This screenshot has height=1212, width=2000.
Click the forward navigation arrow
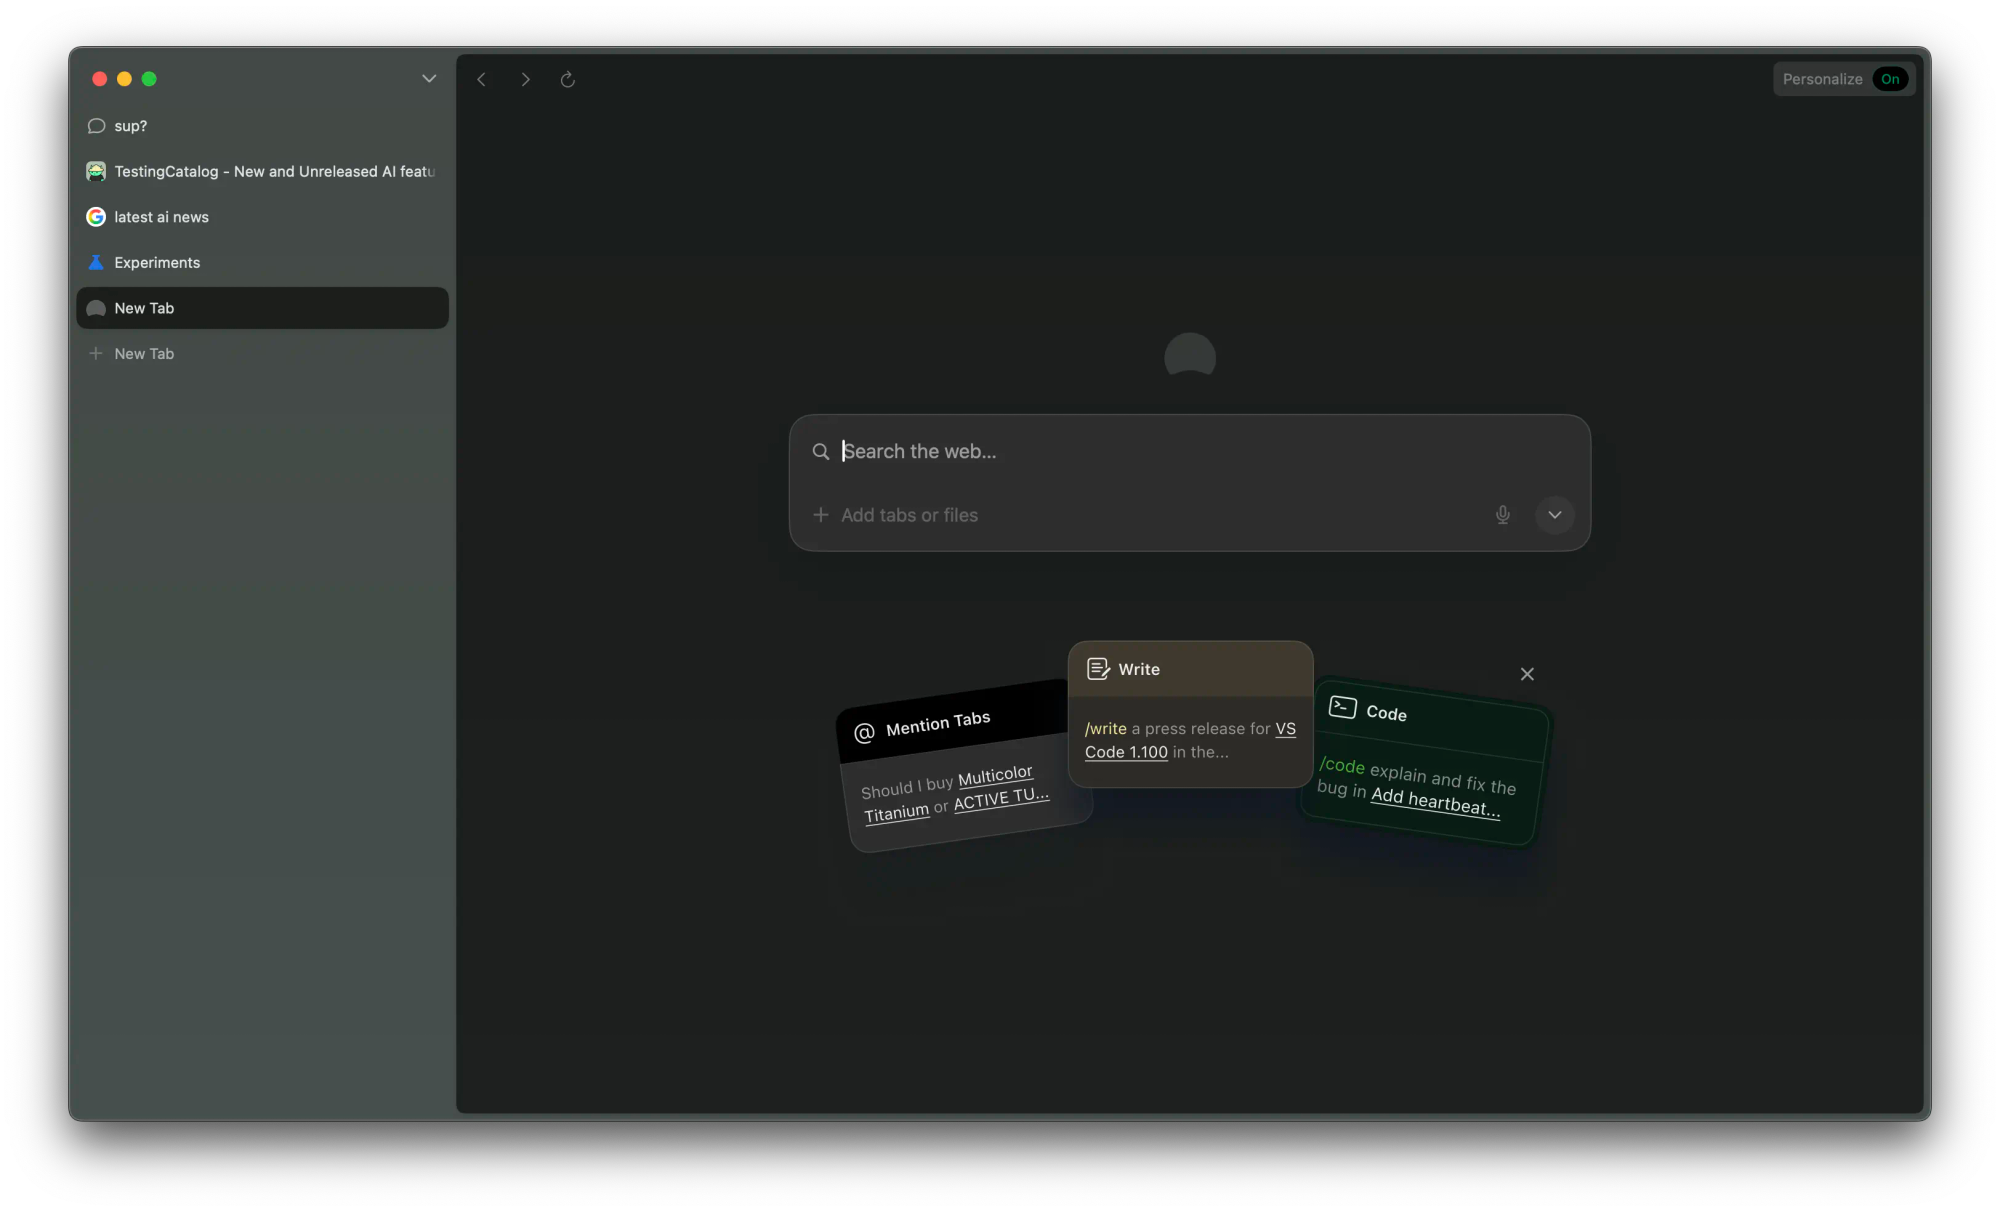525,79
